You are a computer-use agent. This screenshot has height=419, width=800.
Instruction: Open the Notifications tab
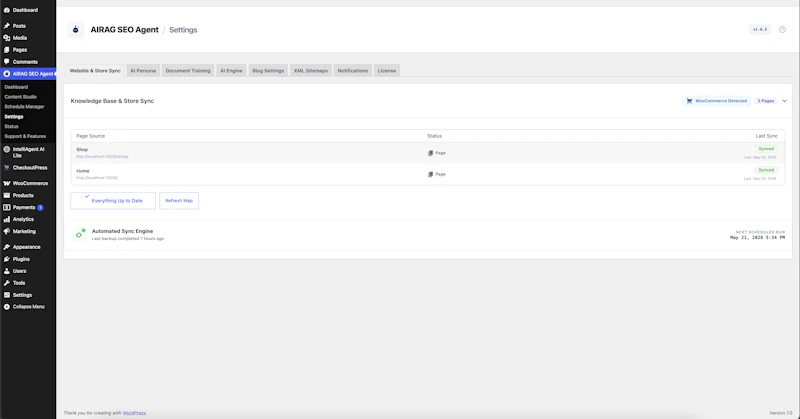(353, 71)
